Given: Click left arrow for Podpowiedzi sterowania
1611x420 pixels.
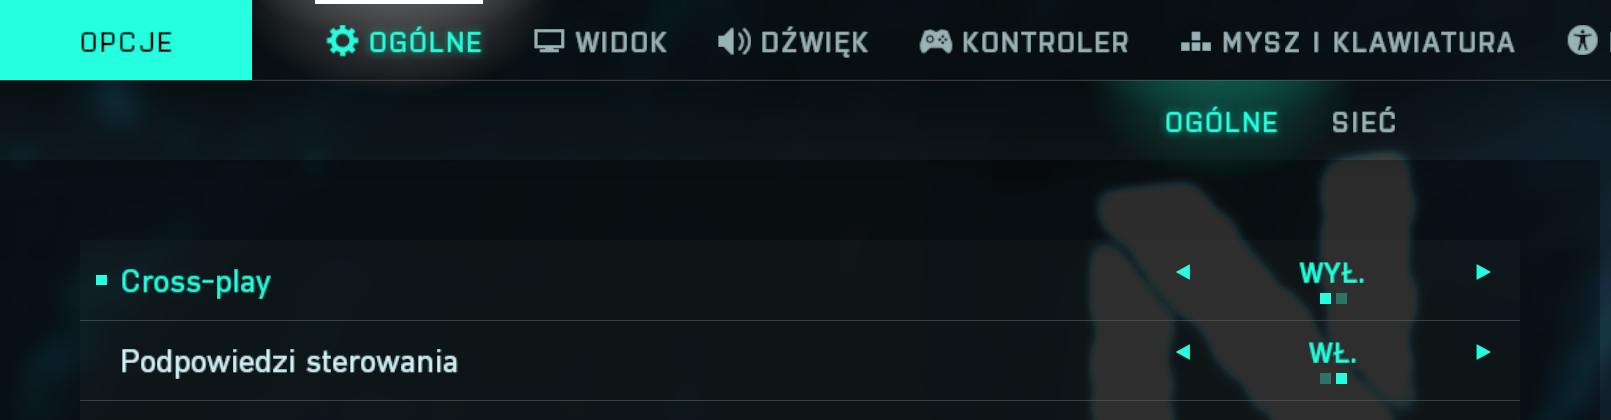Looking at the screenshot, I should click(1183, 352).
